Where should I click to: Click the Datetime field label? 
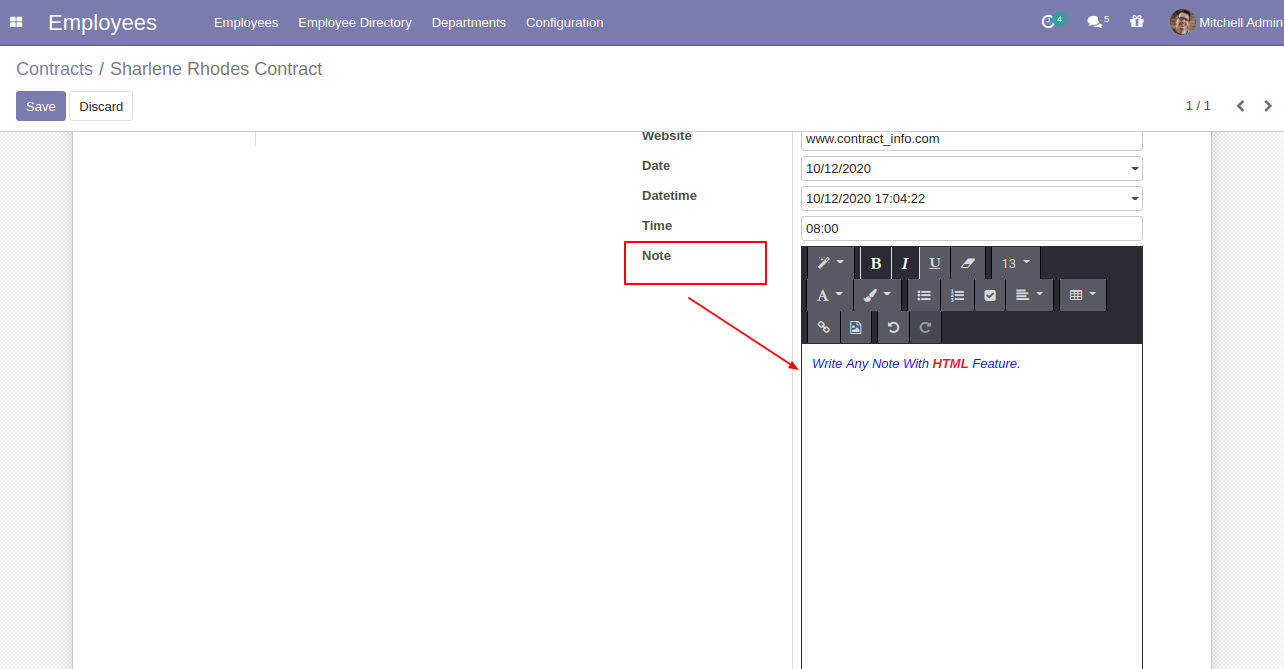click(x=669, y=196)
